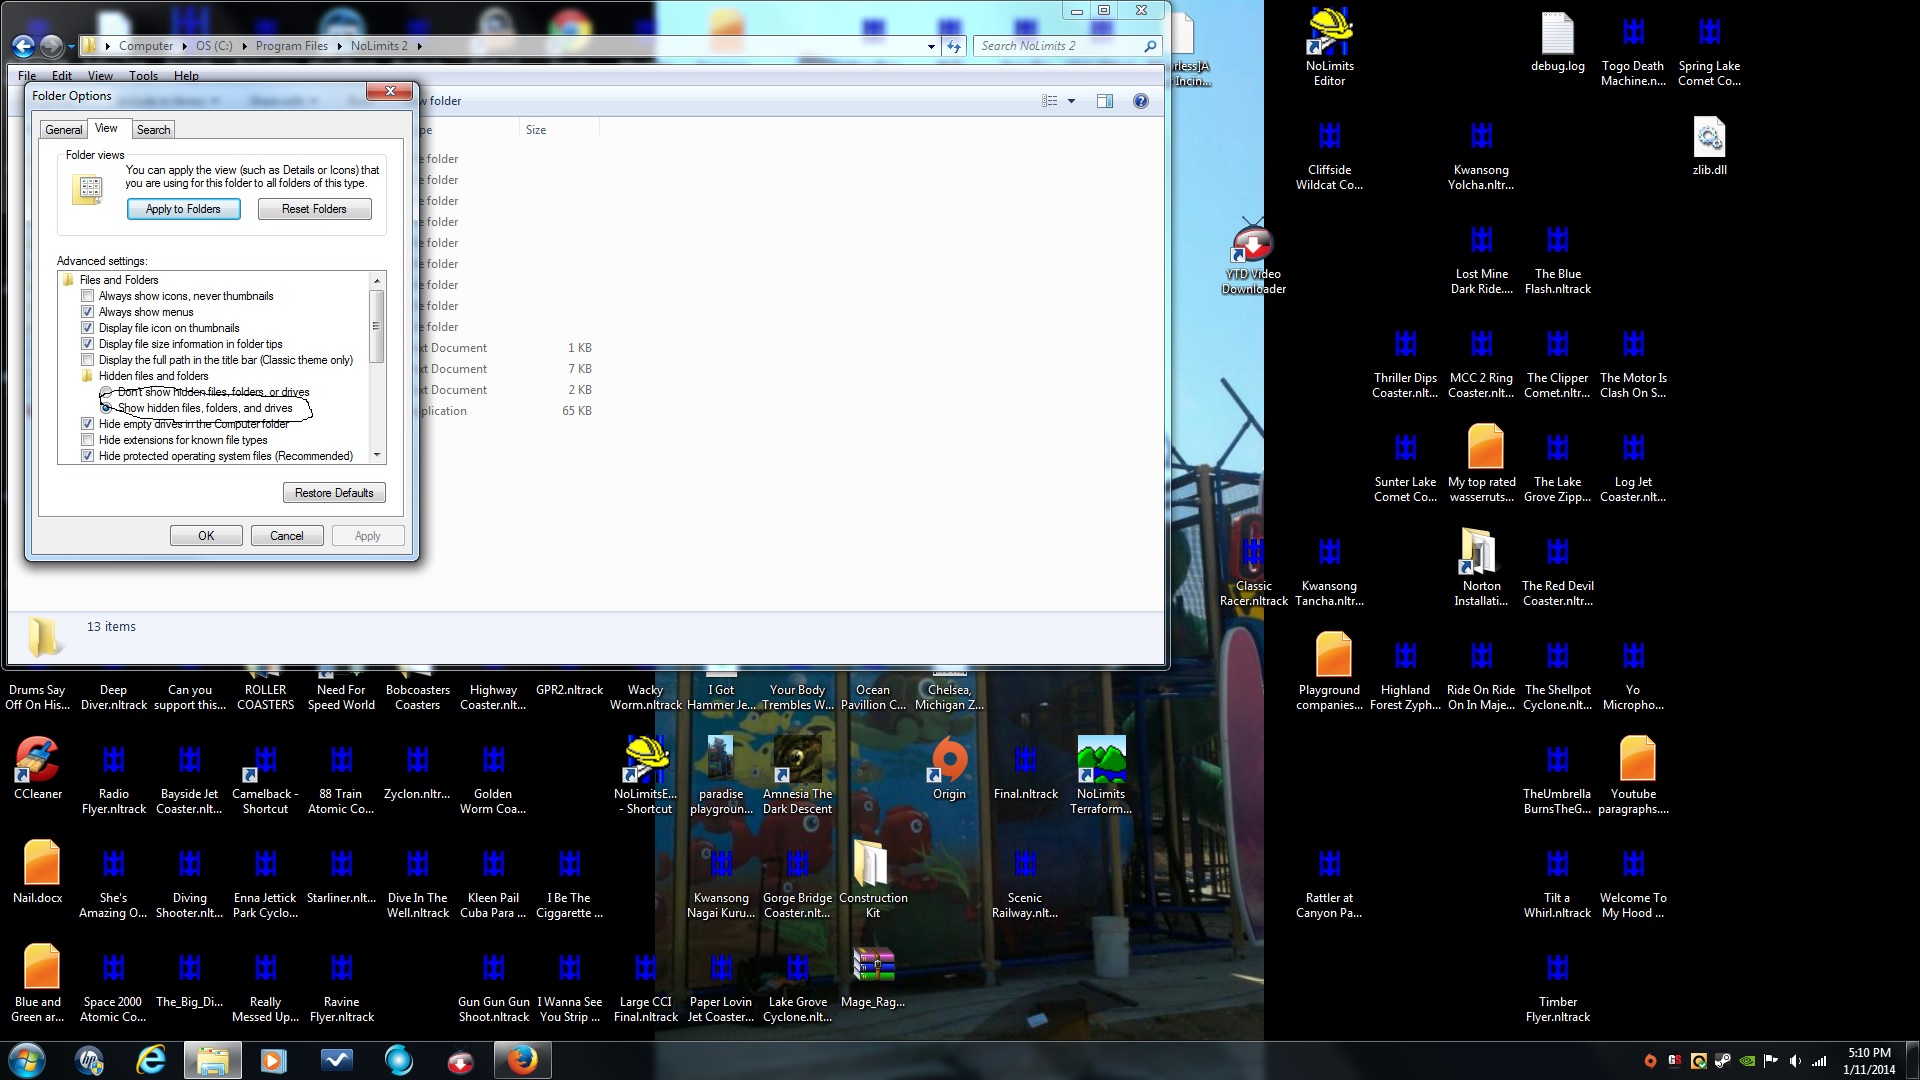The height and width of the screenshot is (1080, 1920).
Task: Open Playground companies document icon
Action: pyautogui.click(x=1329, y=672)
